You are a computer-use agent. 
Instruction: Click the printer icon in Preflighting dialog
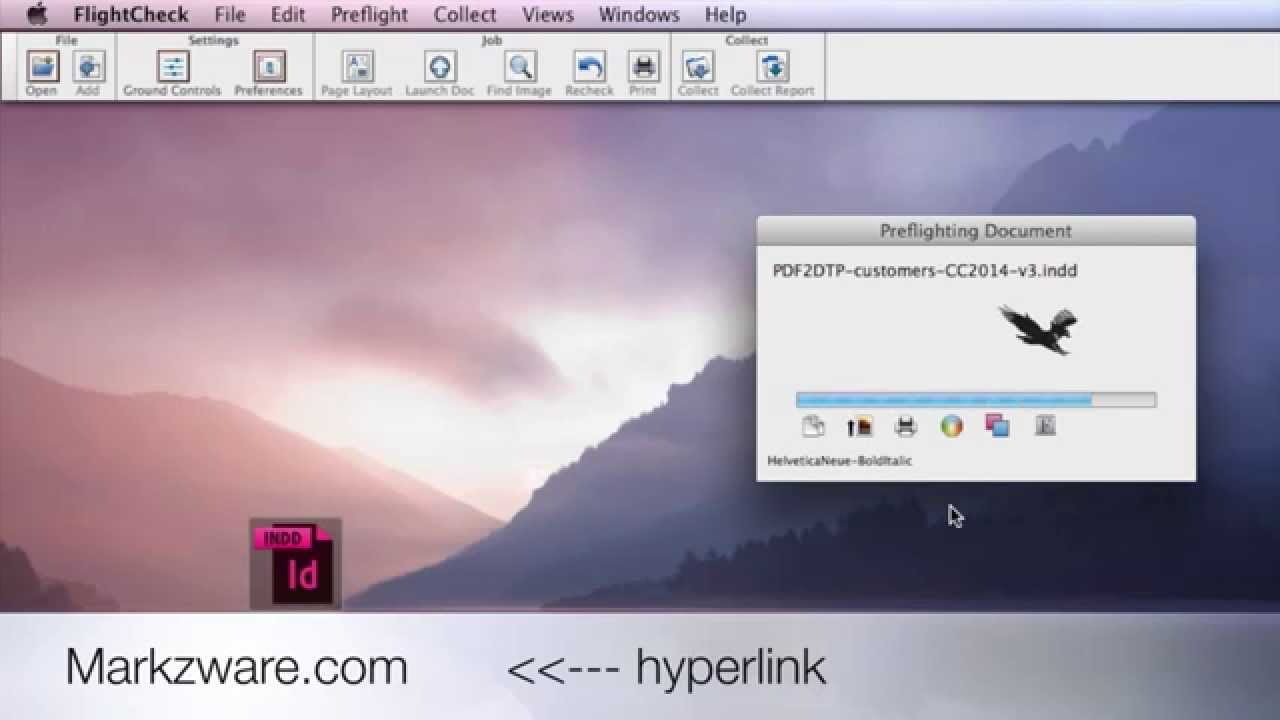(x=906, y=427)
